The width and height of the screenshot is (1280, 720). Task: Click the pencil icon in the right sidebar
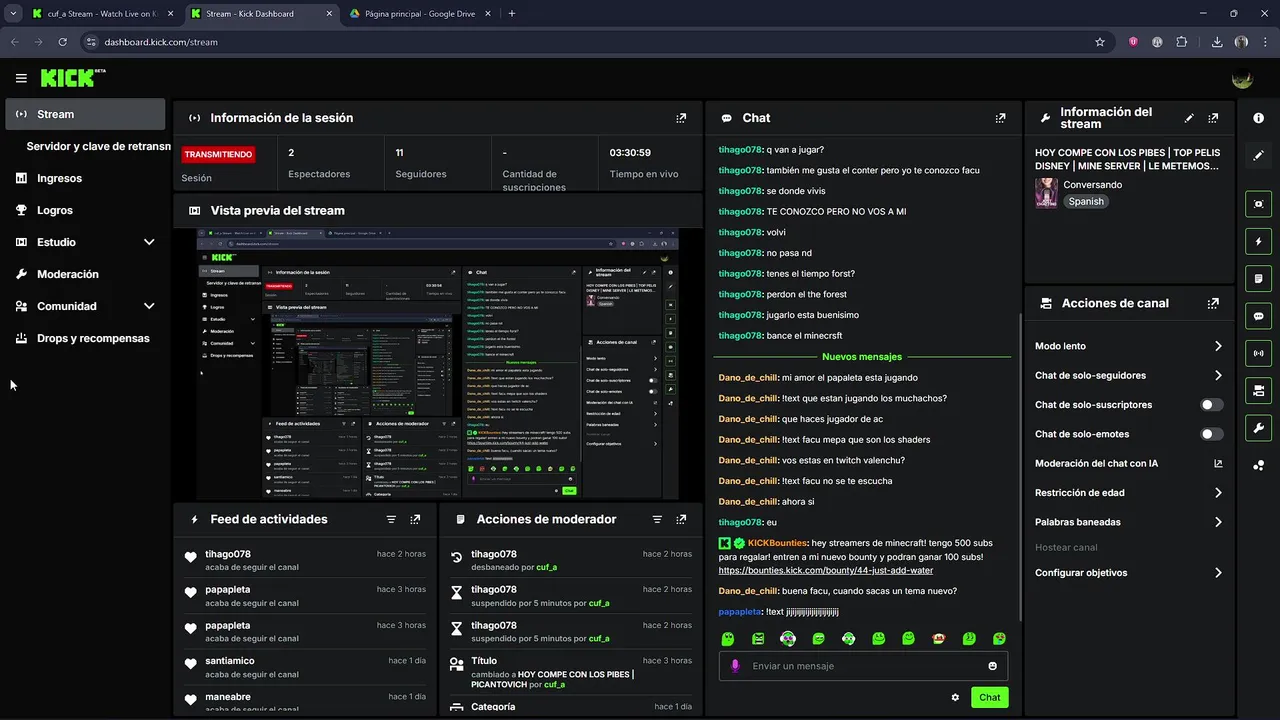[x=1258, y=156]
